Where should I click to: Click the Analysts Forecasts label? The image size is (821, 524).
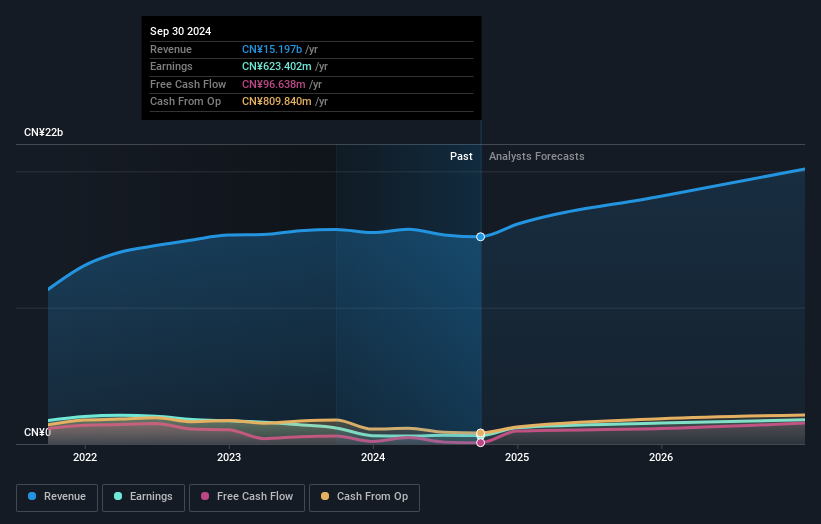537,156
